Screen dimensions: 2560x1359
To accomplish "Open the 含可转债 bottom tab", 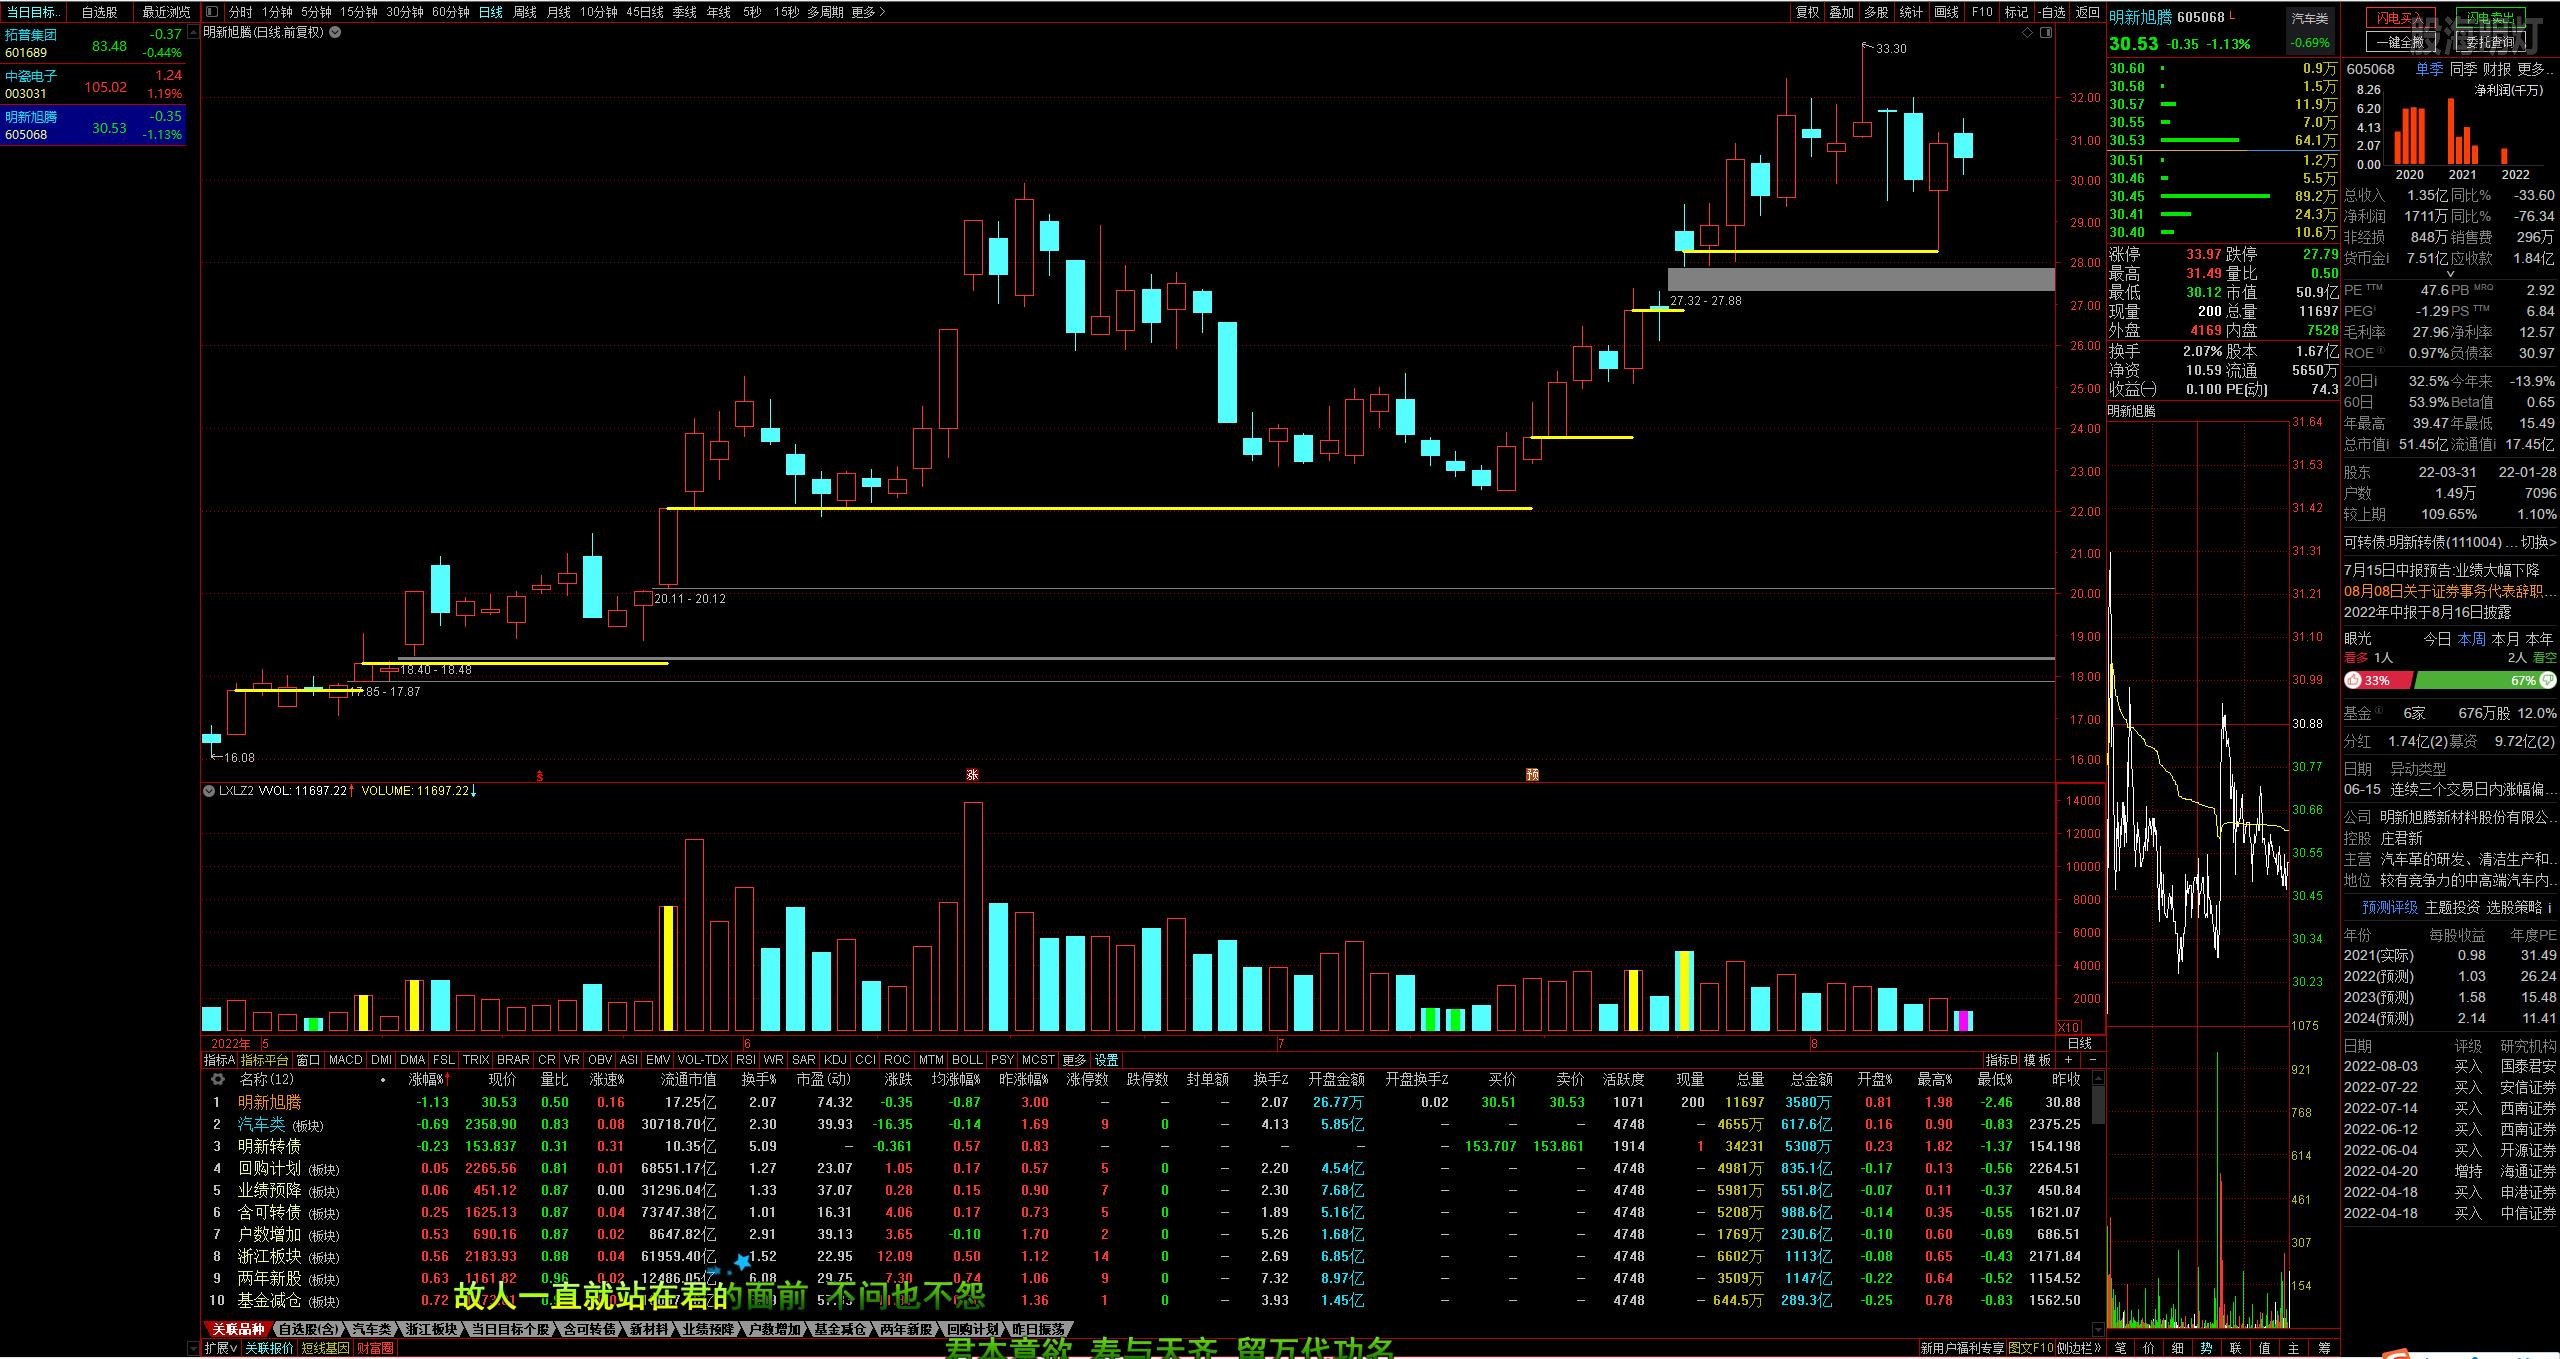I will click(x=589, y=1329).
